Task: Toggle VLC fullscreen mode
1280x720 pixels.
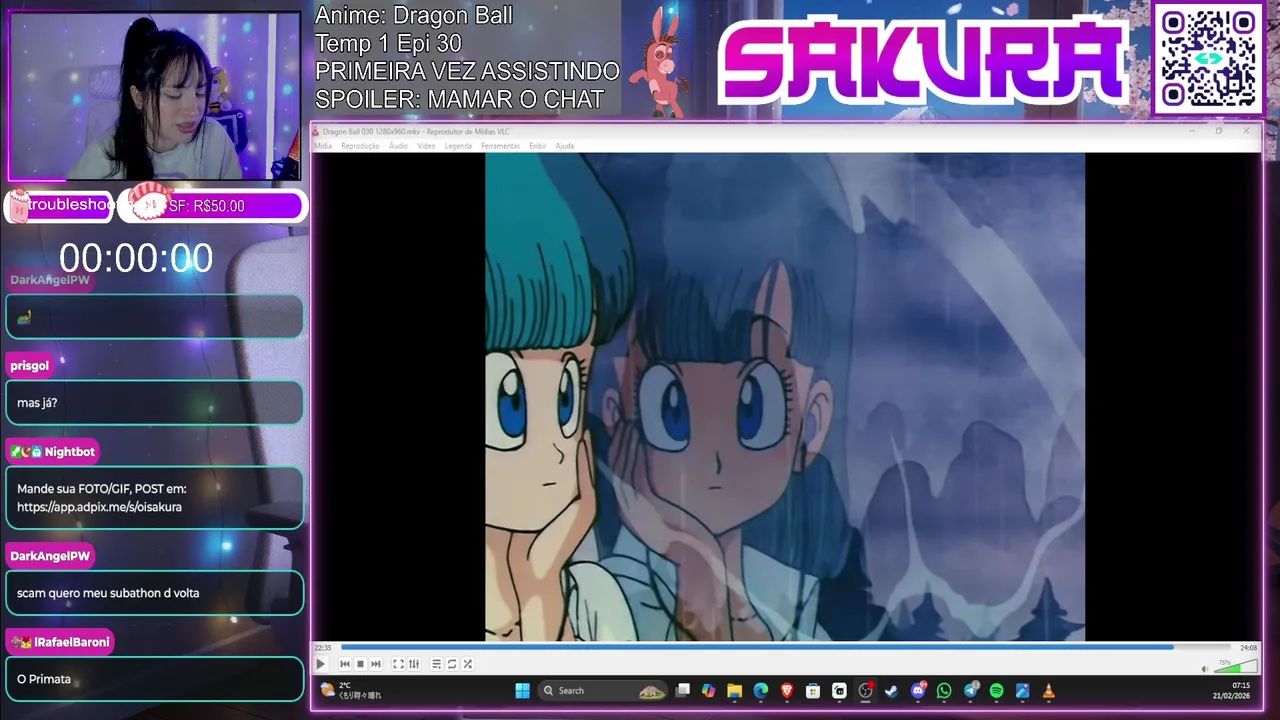Action: (x=398, y=664)
